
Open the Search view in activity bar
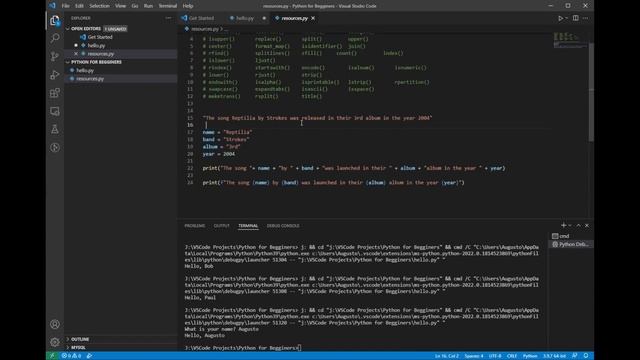point(55,38)
